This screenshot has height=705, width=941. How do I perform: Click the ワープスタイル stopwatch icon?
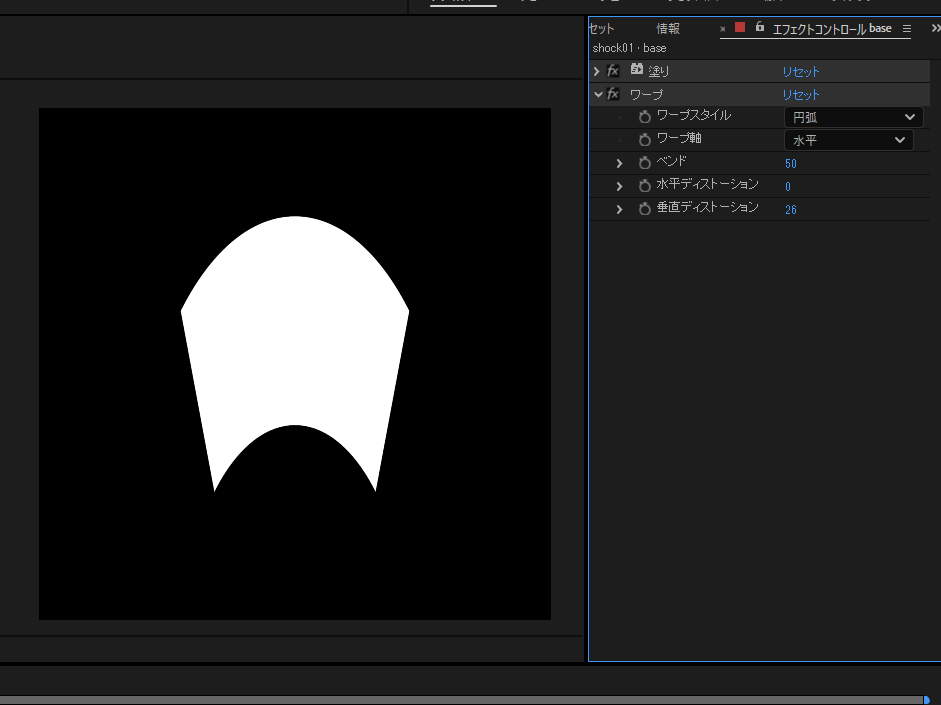645,117
